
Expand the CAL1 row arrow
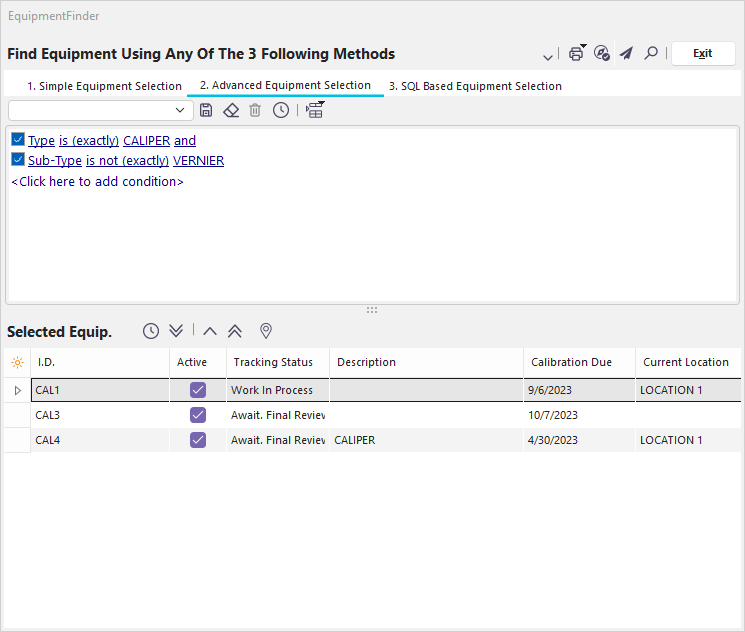point(17,390)
